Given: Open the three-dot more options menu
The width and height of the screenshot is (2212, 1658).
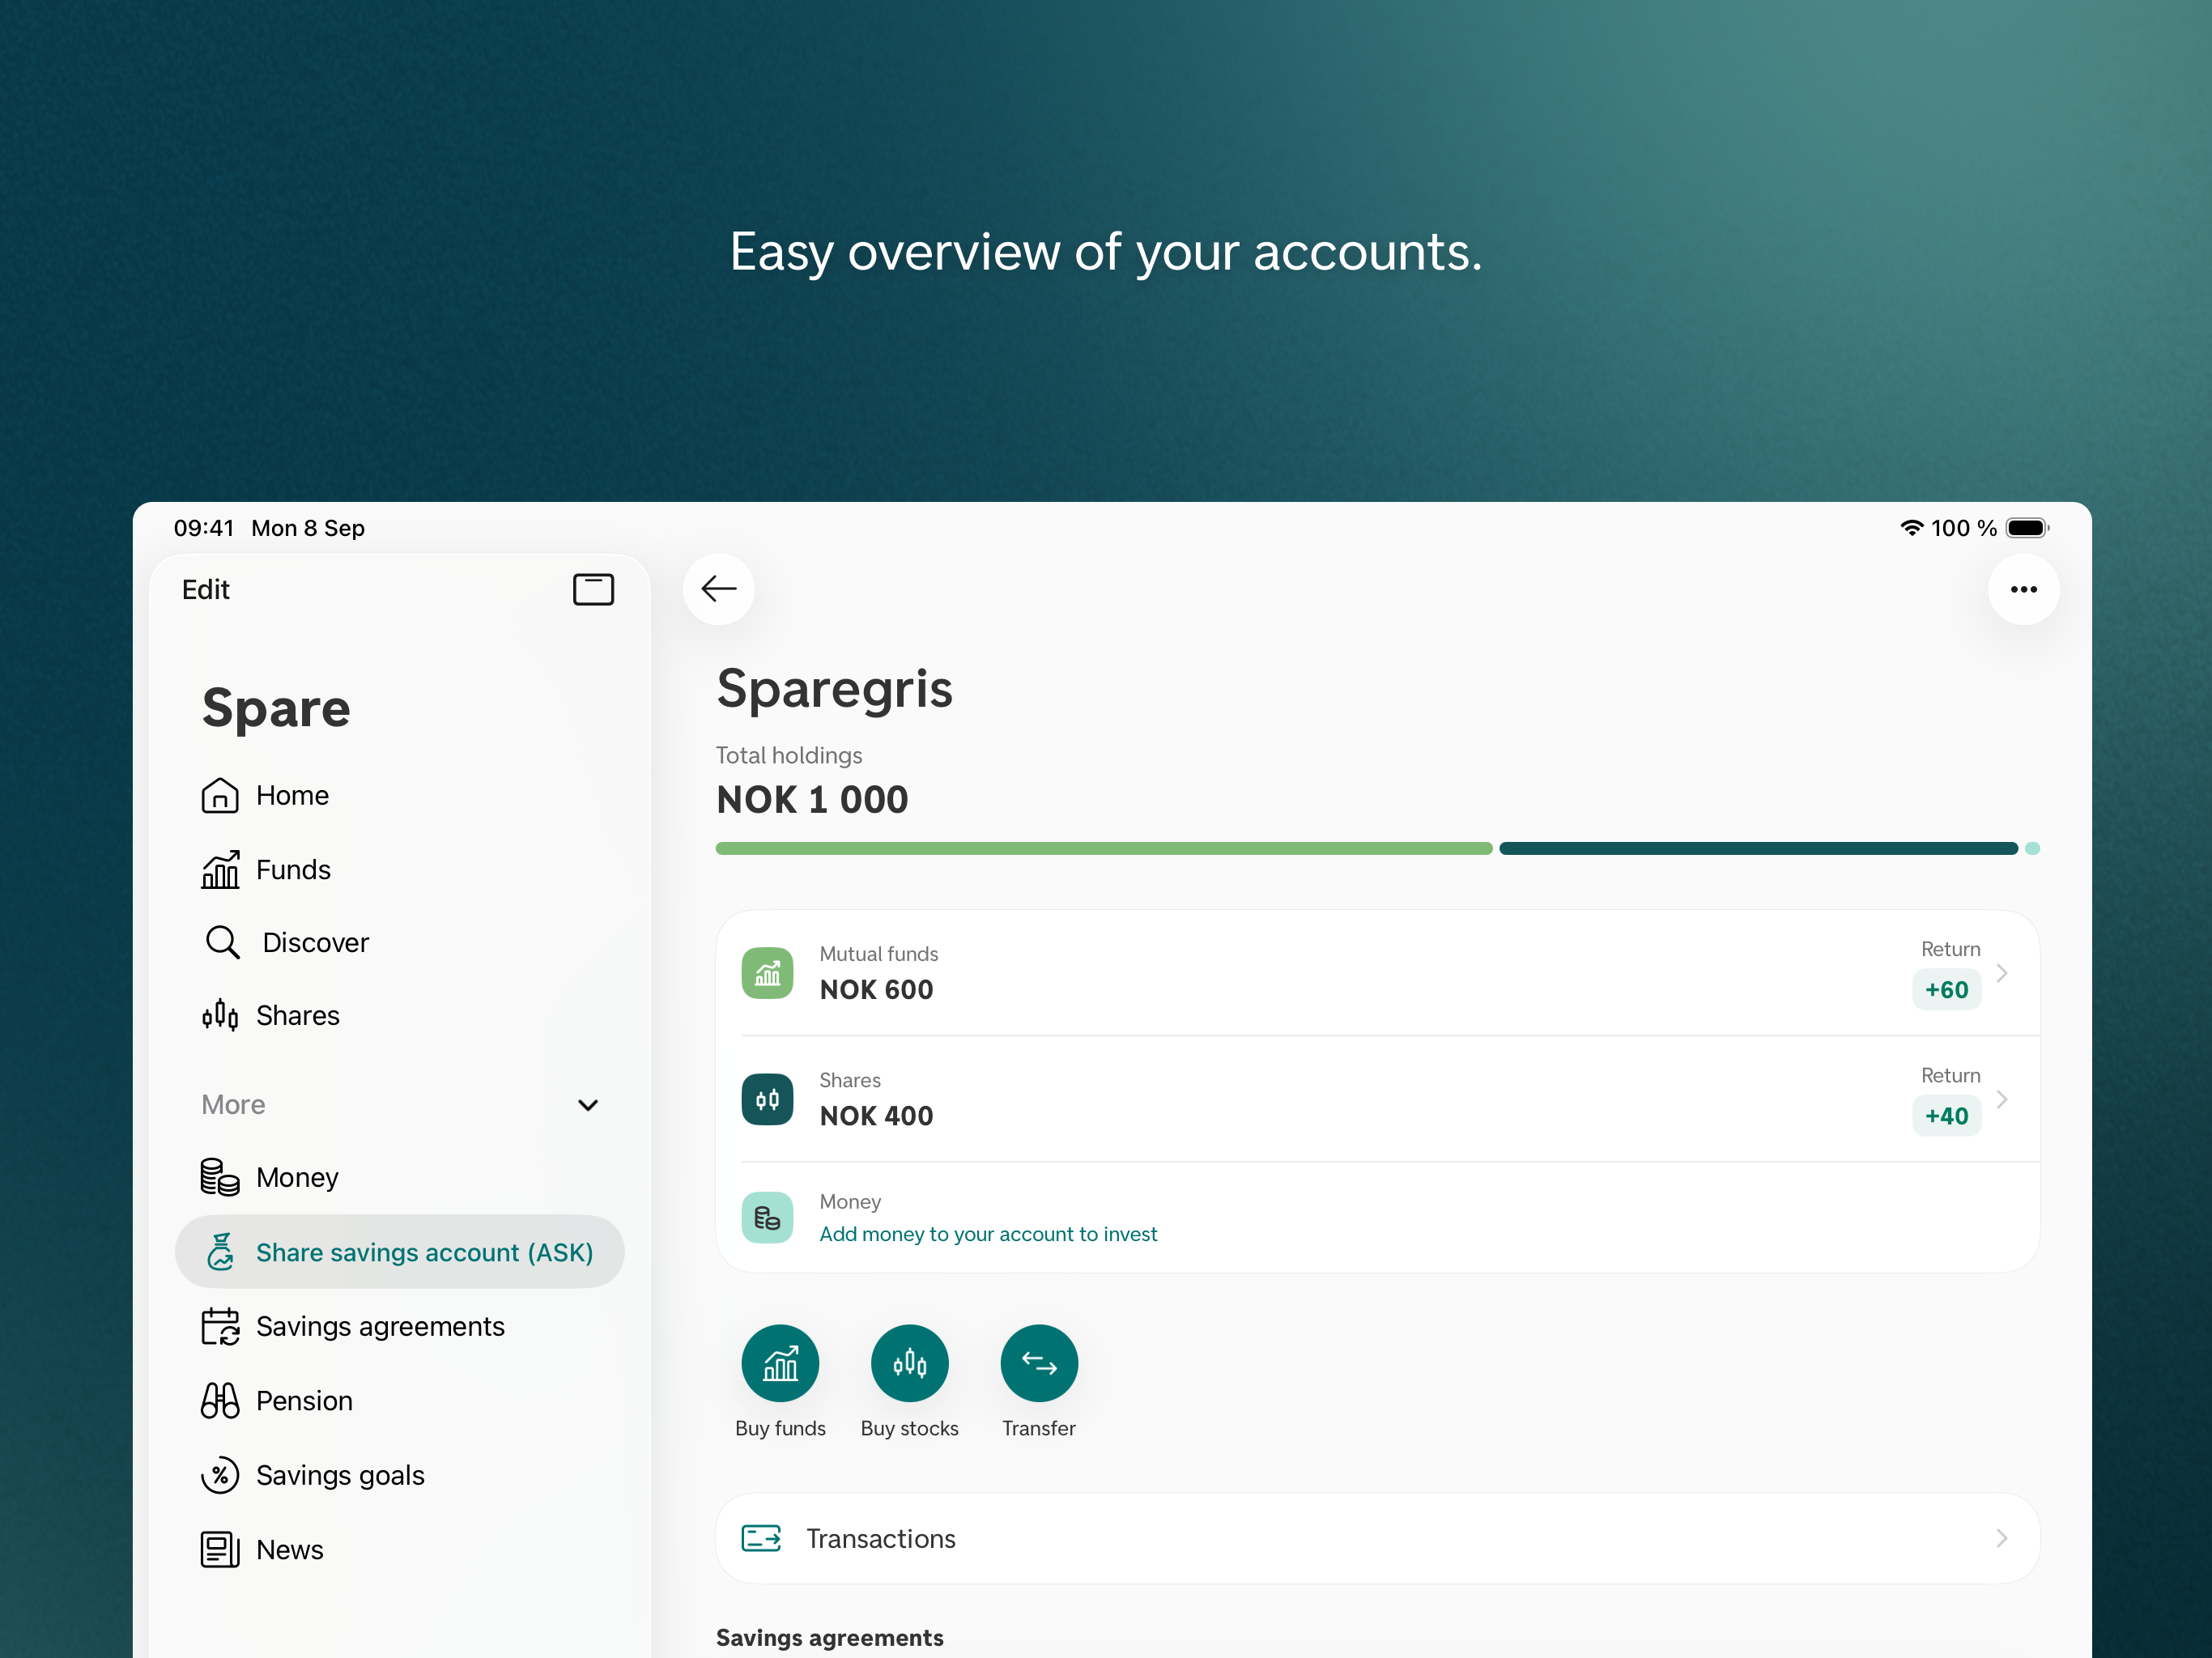Looking at the screenshot, I should 2023,589.
